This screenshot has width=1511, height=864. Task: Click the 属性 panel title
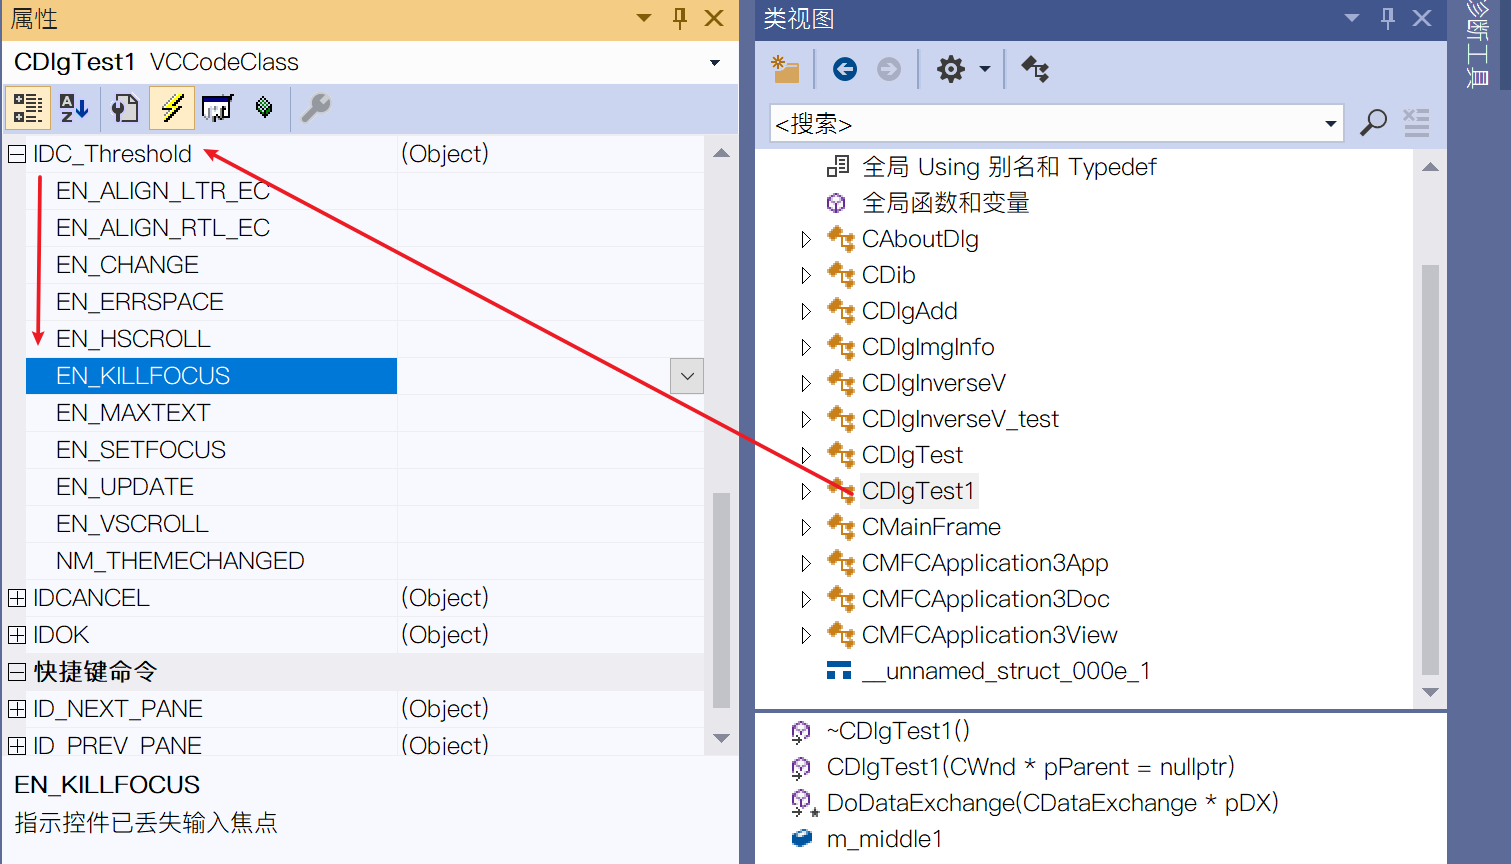34,18
